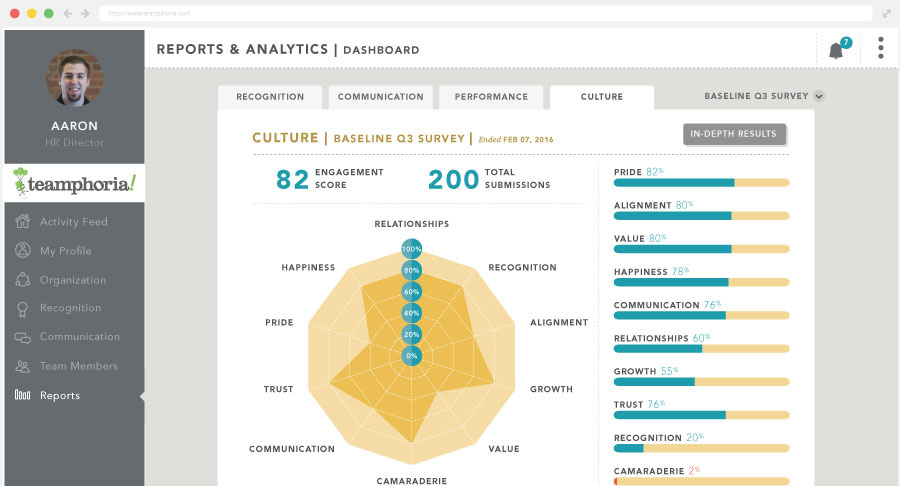Click the Recognition ribbon icon
Viewport: 900px width, 486px height.
pos(22,309)
